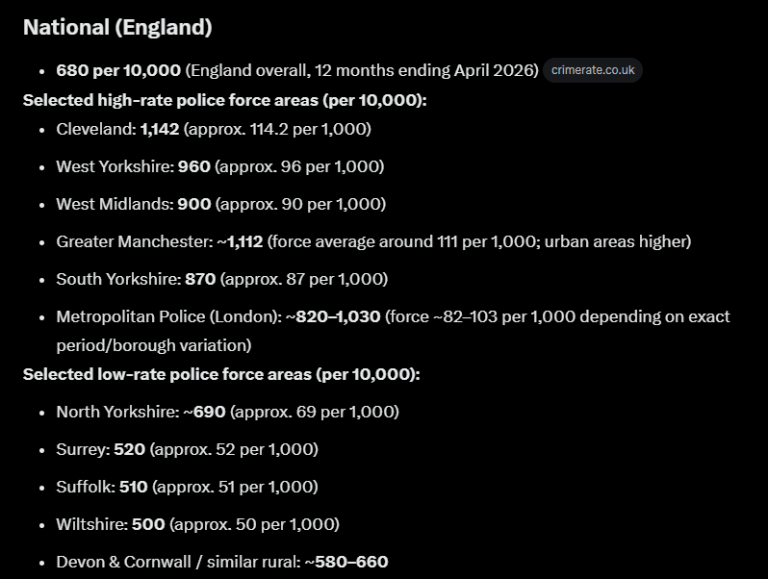
Task: Click the period/borough variation text line
Action: tap(154, 345)
